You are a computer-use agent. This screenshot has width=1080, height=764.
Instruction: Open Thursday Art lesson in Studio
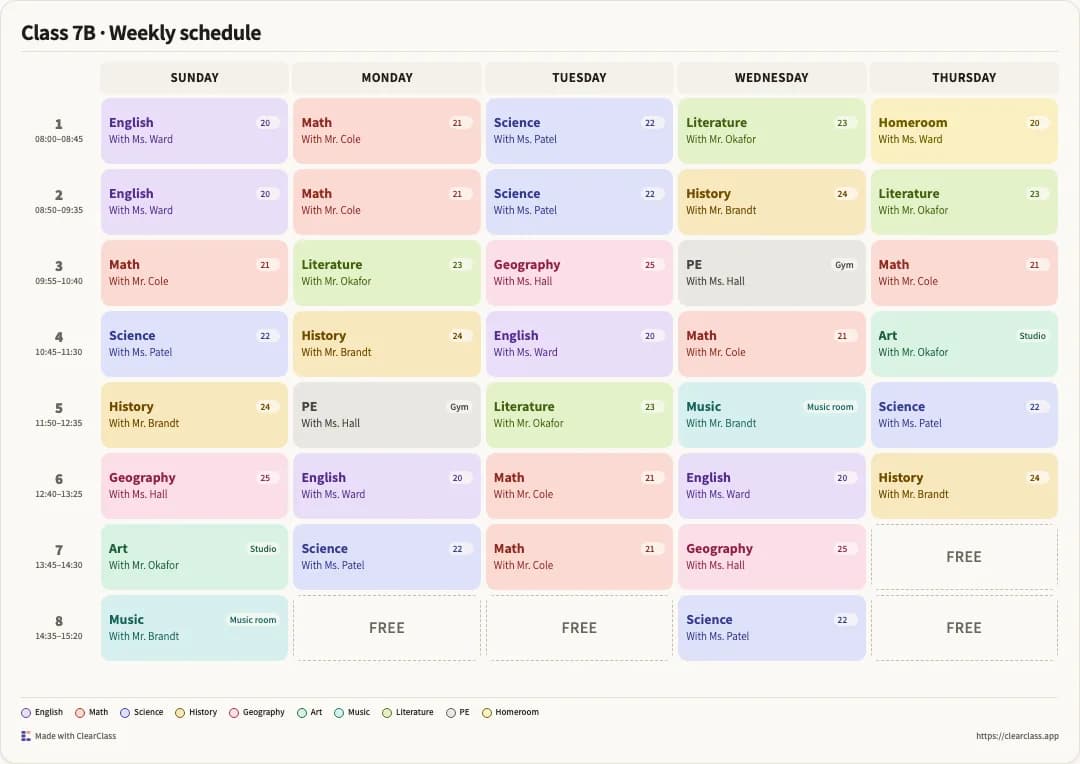(964, 344)
